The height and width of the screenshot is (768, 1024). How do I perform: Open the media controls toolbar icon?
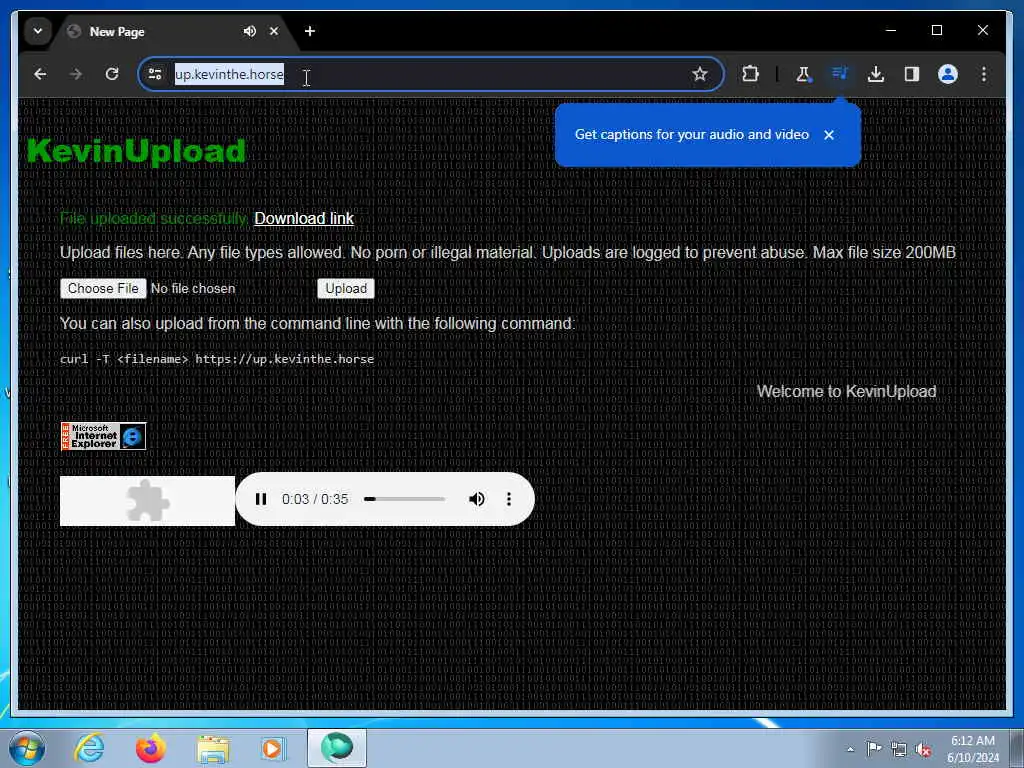coord(840,73)
